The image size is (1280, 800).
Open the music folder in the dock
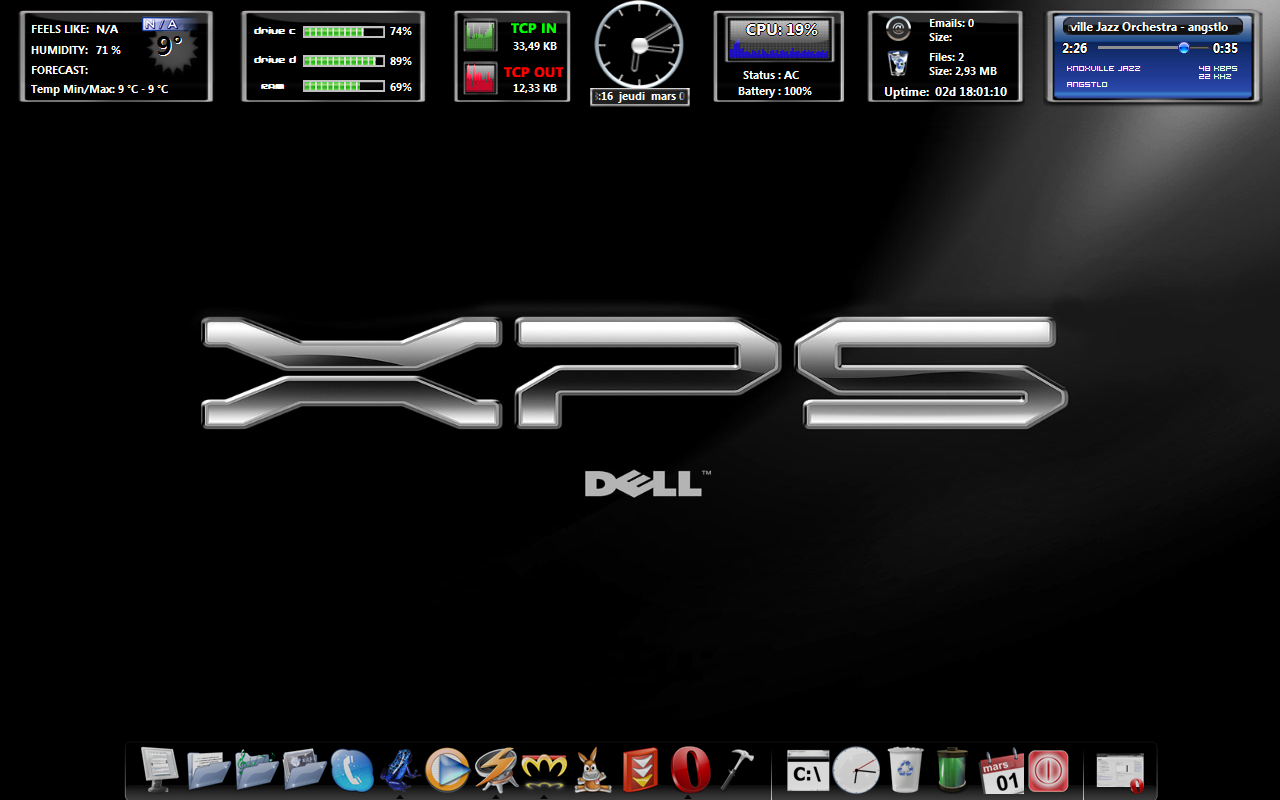coord(257,770)
